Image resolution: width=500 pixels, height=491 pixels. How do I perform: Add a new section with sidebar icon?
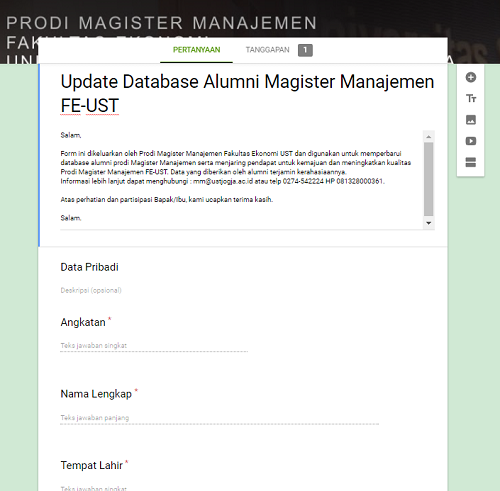[x=470, y=162]
